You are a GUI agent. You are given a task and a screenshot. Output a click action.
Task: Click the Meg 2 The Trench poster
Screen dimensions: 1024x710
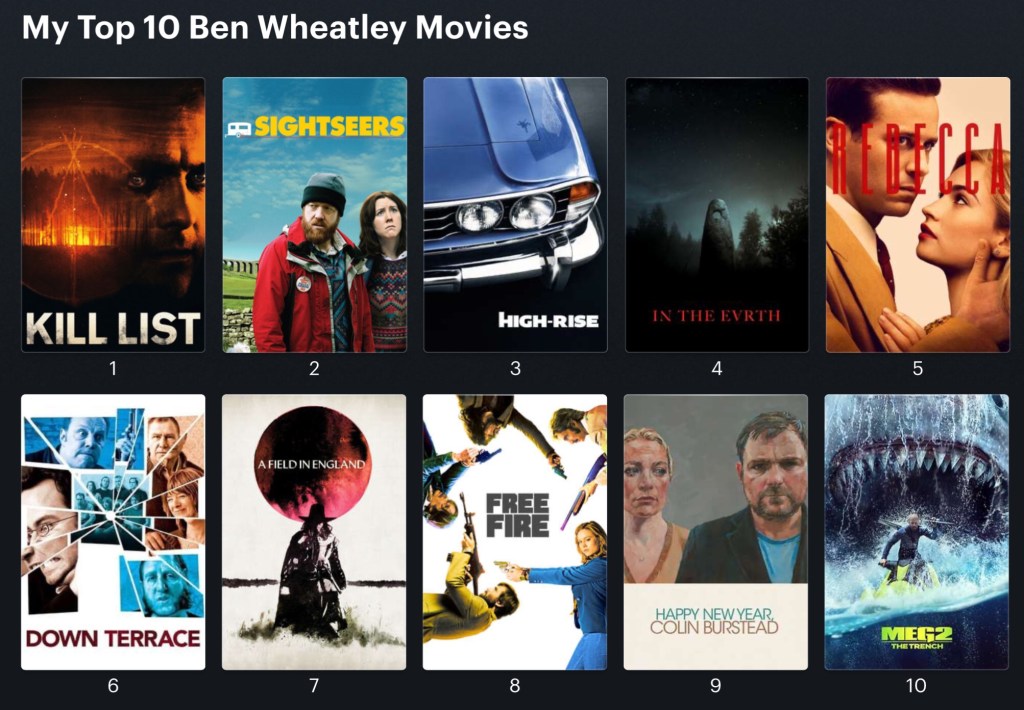tap(916, 532)
